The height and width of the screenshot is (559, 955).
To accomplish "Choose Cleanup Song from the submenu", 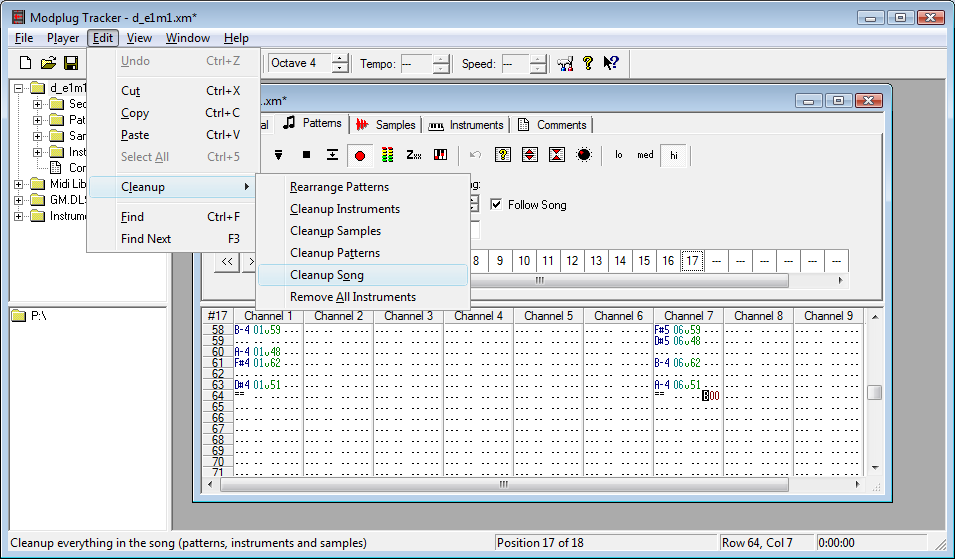I will pyautogui.click(x=363, y=275).
